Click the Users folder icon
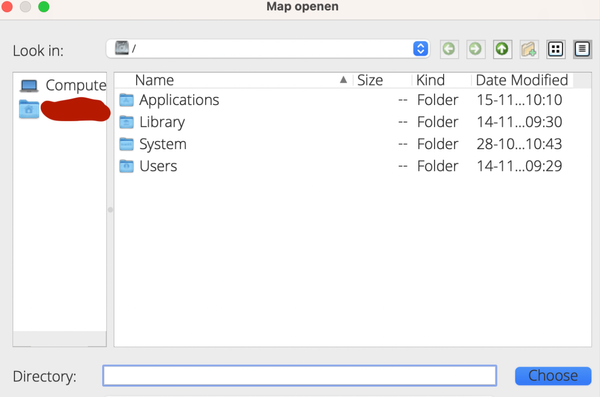Screen dimensions: 600x397 (126, 166)
